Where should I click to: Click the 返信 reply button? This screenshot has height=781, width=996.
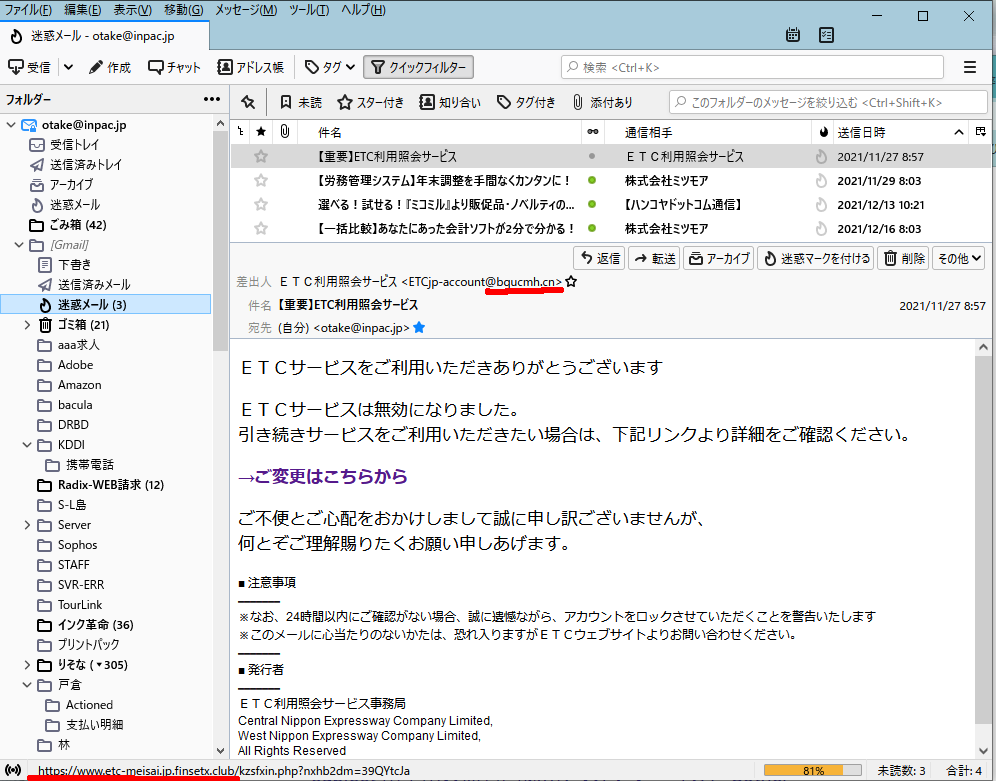[600, 258]
